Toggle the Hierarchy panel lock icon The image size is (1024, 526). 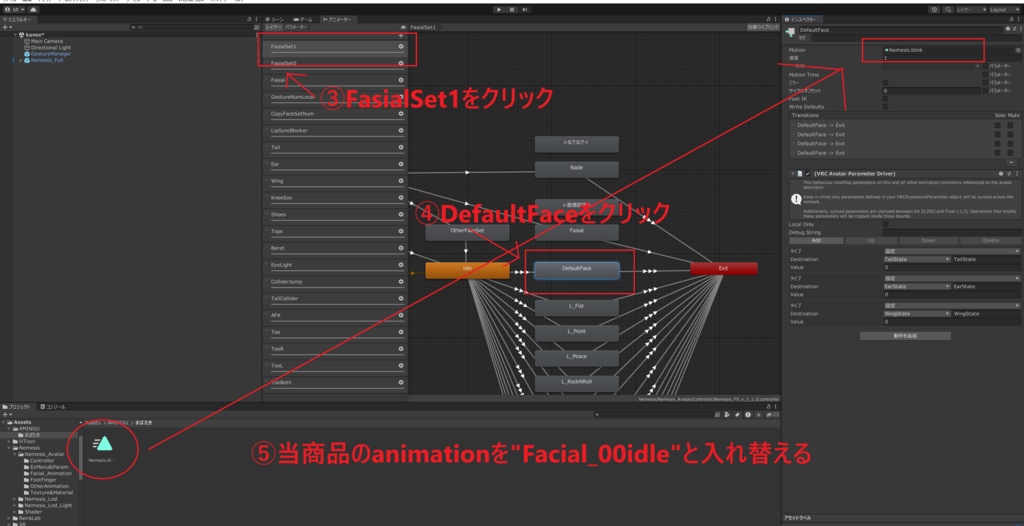click(251, 20)
